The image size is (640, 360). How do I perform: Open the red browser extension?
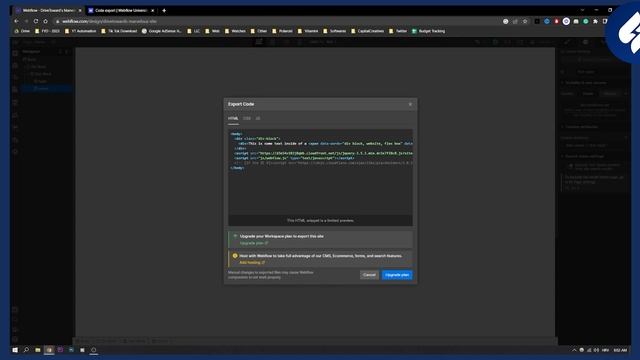[x=556, y=21]
